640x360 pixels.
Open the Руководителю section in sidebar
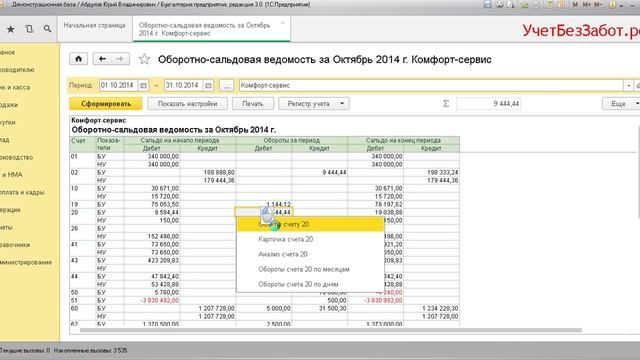[x=17, y=70]
